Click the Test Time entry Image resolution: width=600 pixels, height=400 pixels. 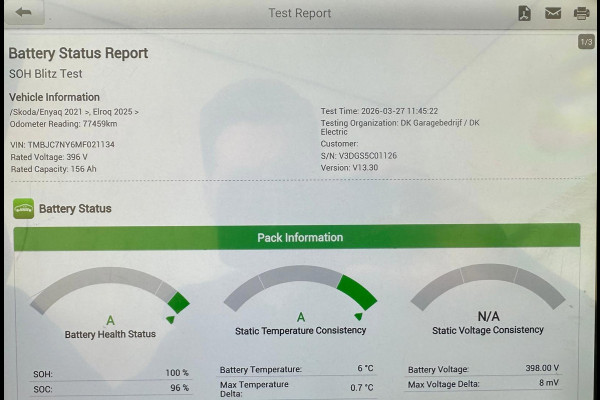click(x=379, y=111)
